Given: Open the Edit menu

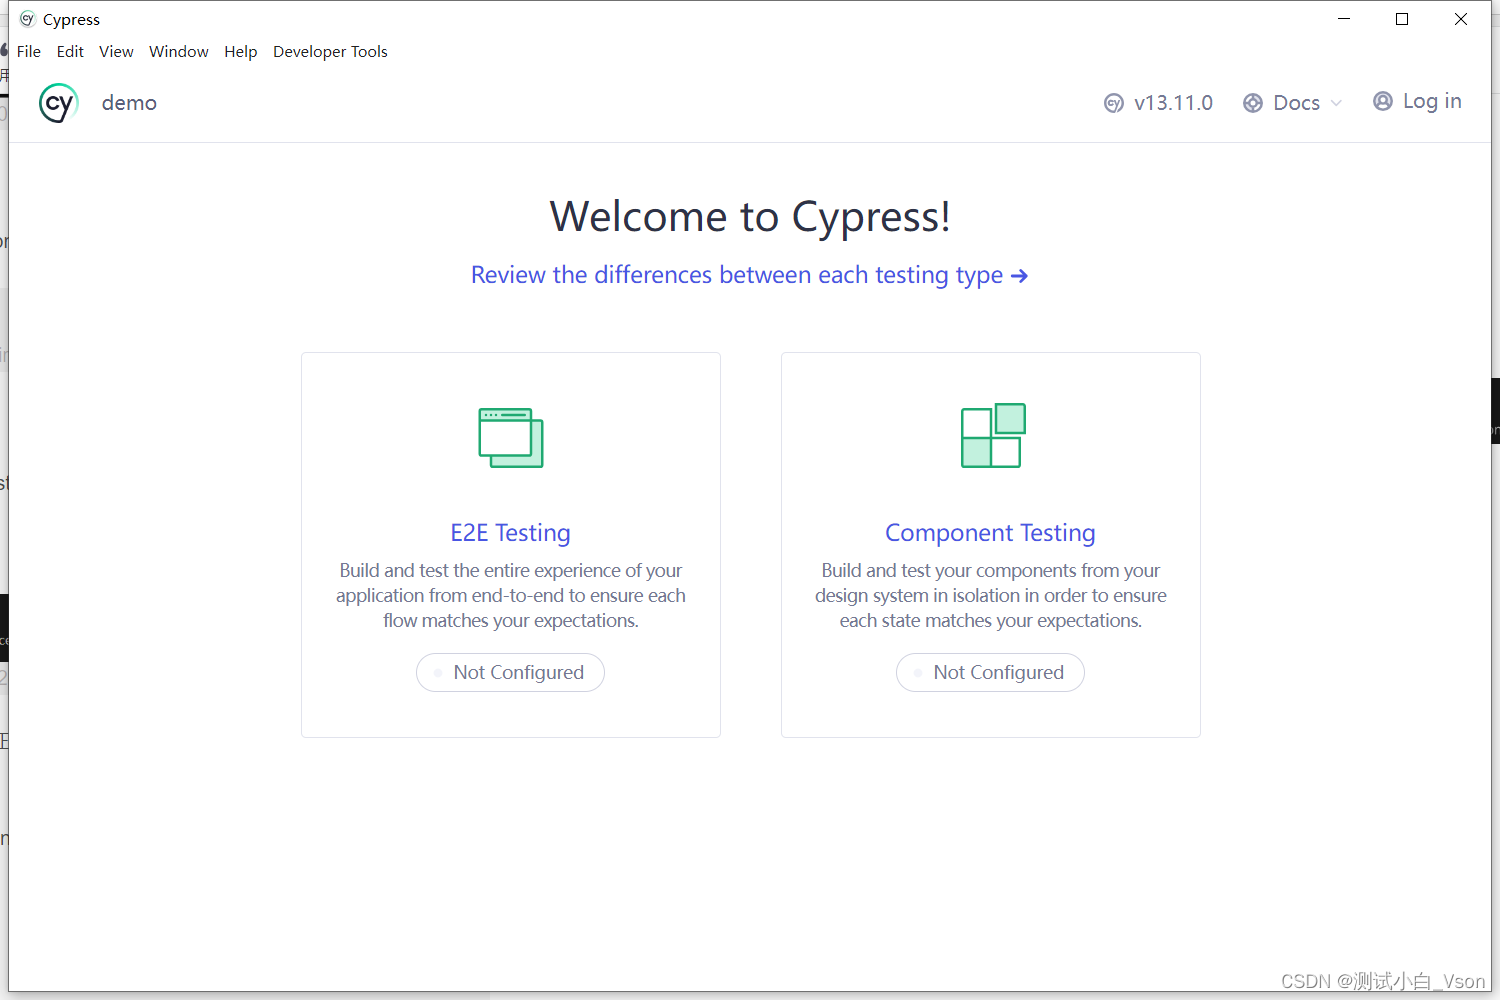Looking at the screenshot, I should coord(70,52).
